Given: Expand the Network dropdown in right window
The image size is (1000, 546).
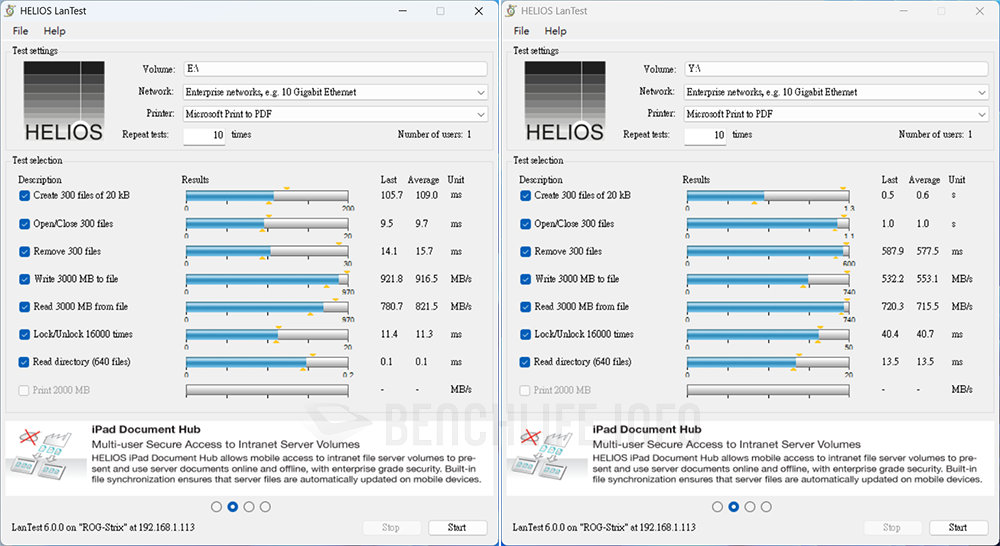Looking at the screenshot, I should (981, 92).
